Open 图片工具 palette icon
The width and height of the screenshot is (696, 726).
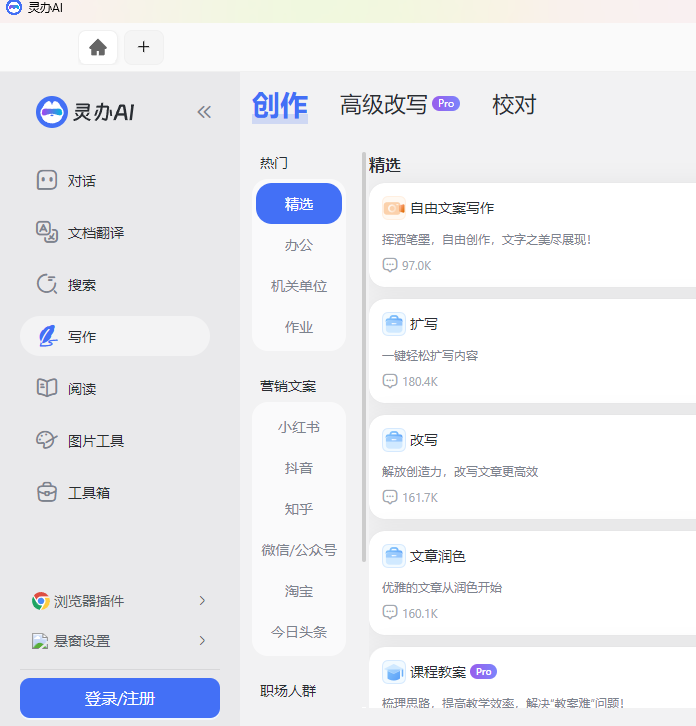[x=47, y=440]
